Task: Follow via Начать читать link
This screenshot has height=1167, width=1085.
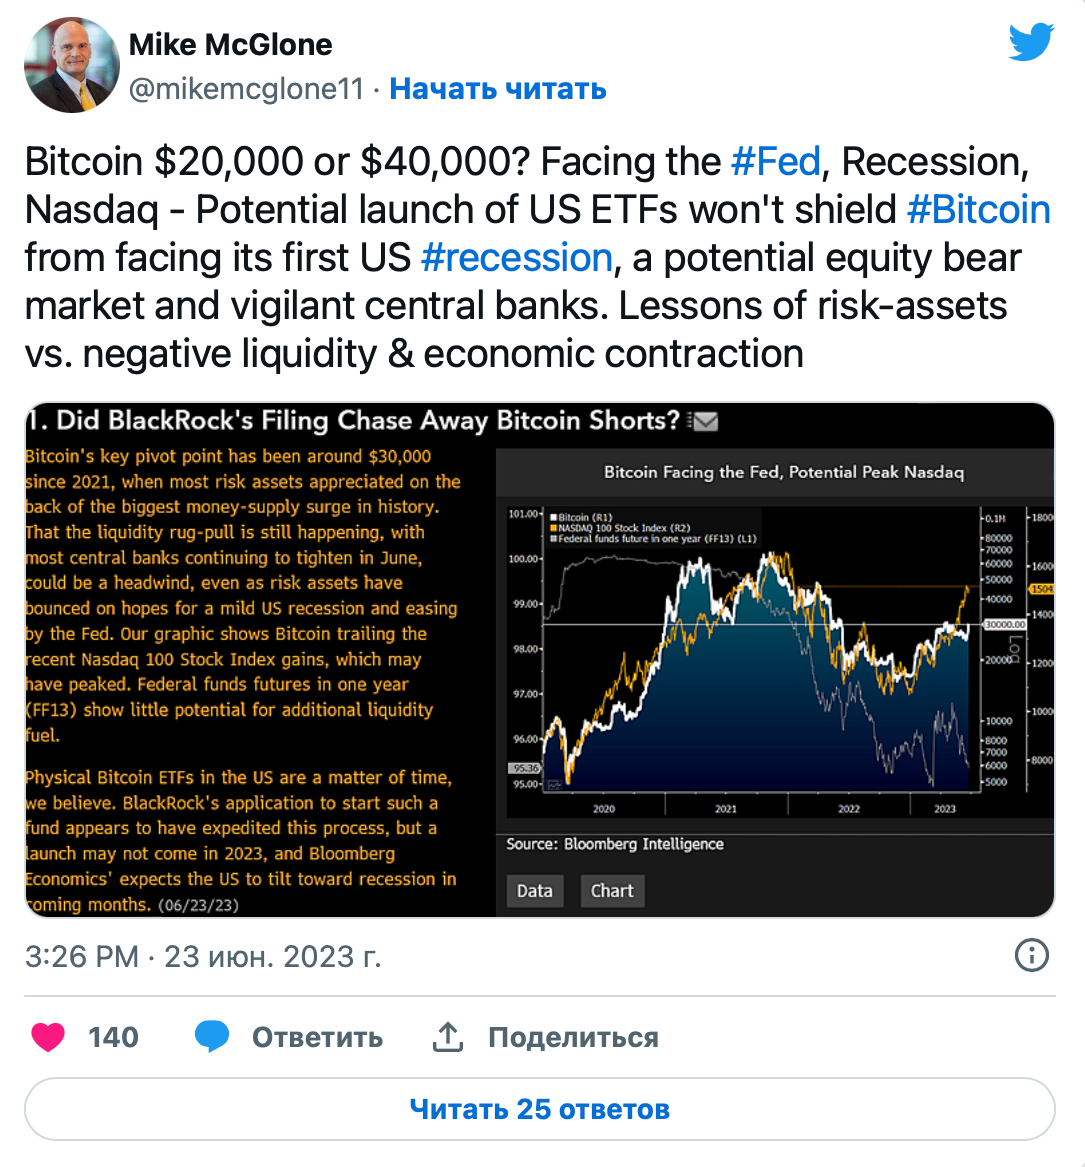Action: click(x=498, y=89)
